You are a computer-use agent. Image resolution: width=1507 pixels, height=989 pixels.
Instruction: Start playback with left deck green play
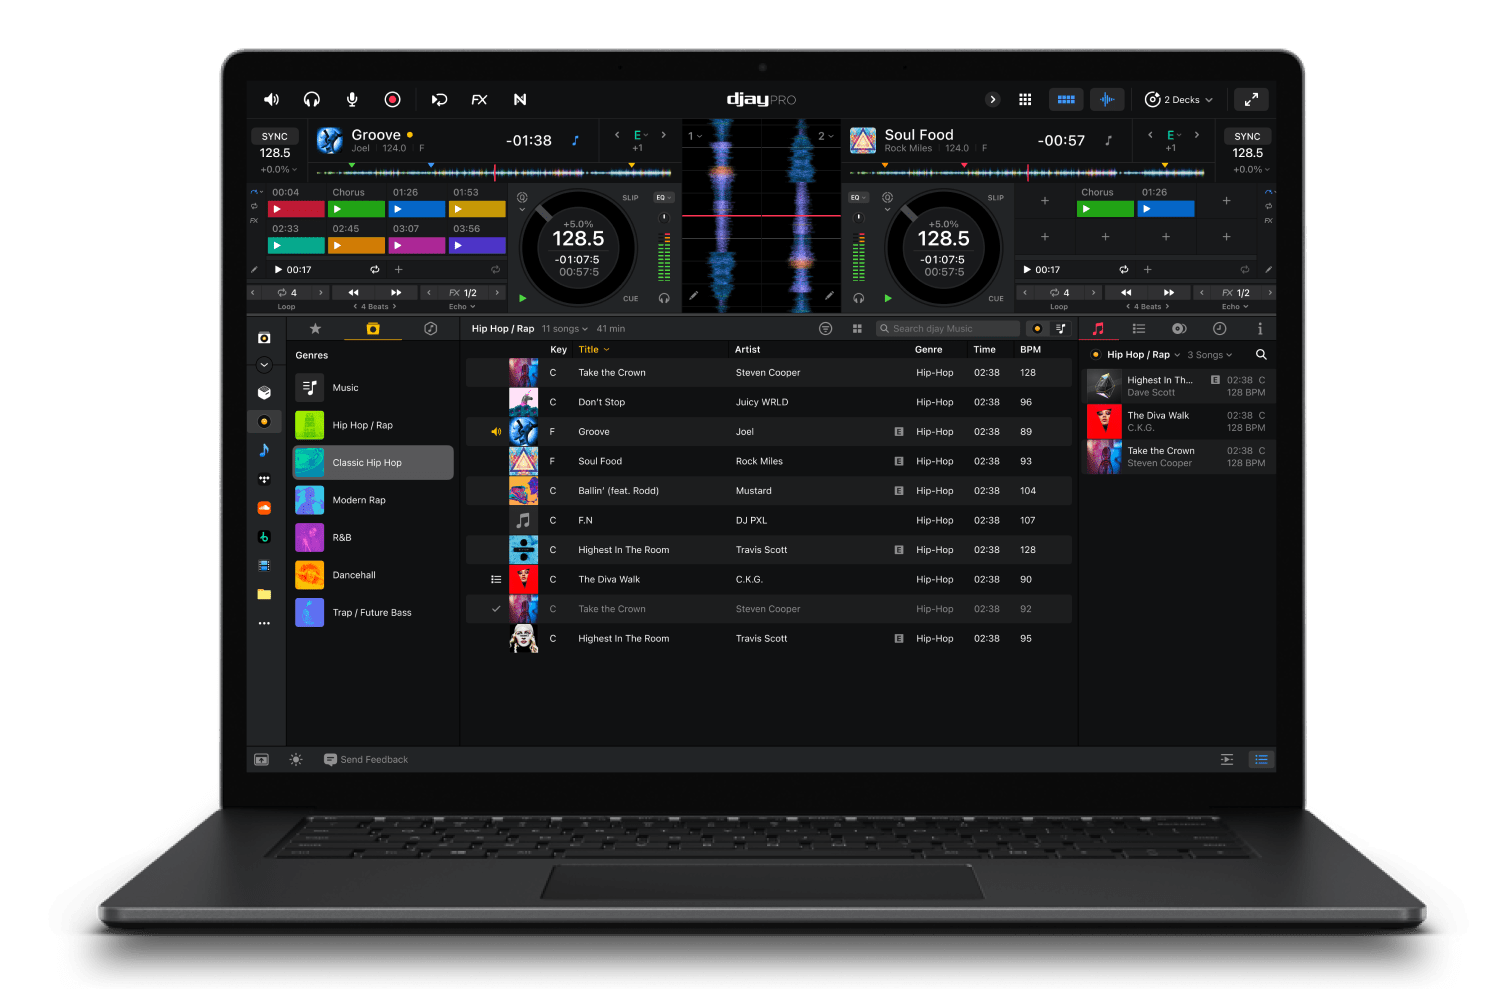(523, 298)
